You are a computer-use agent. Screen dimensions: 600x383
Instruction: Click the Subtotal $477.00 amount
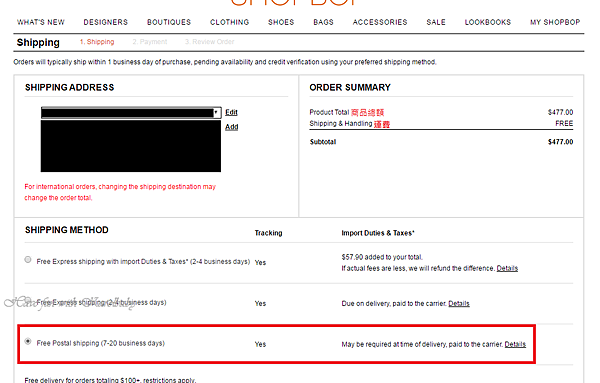560,142
